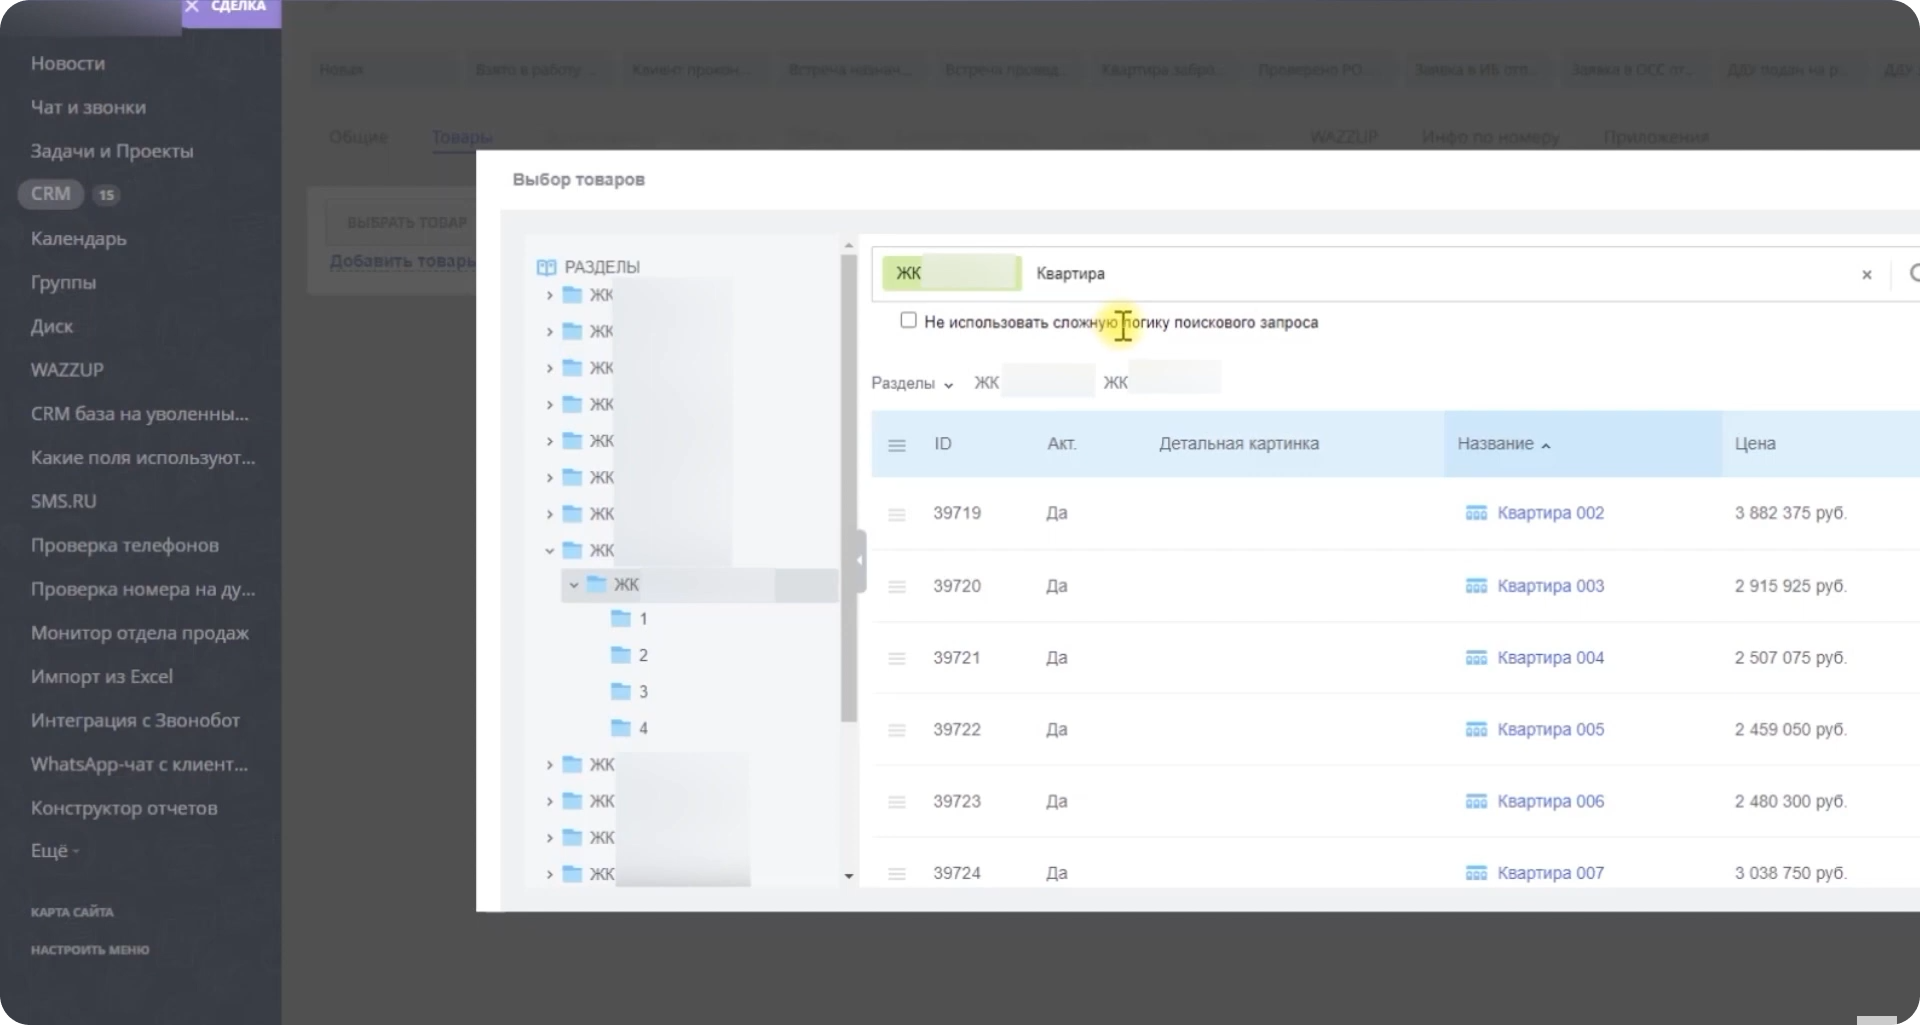The height and width of the screenshot is (1025, 1920).
Task: Click the search input containing Квартира
Action: (x=1400, y=274)
